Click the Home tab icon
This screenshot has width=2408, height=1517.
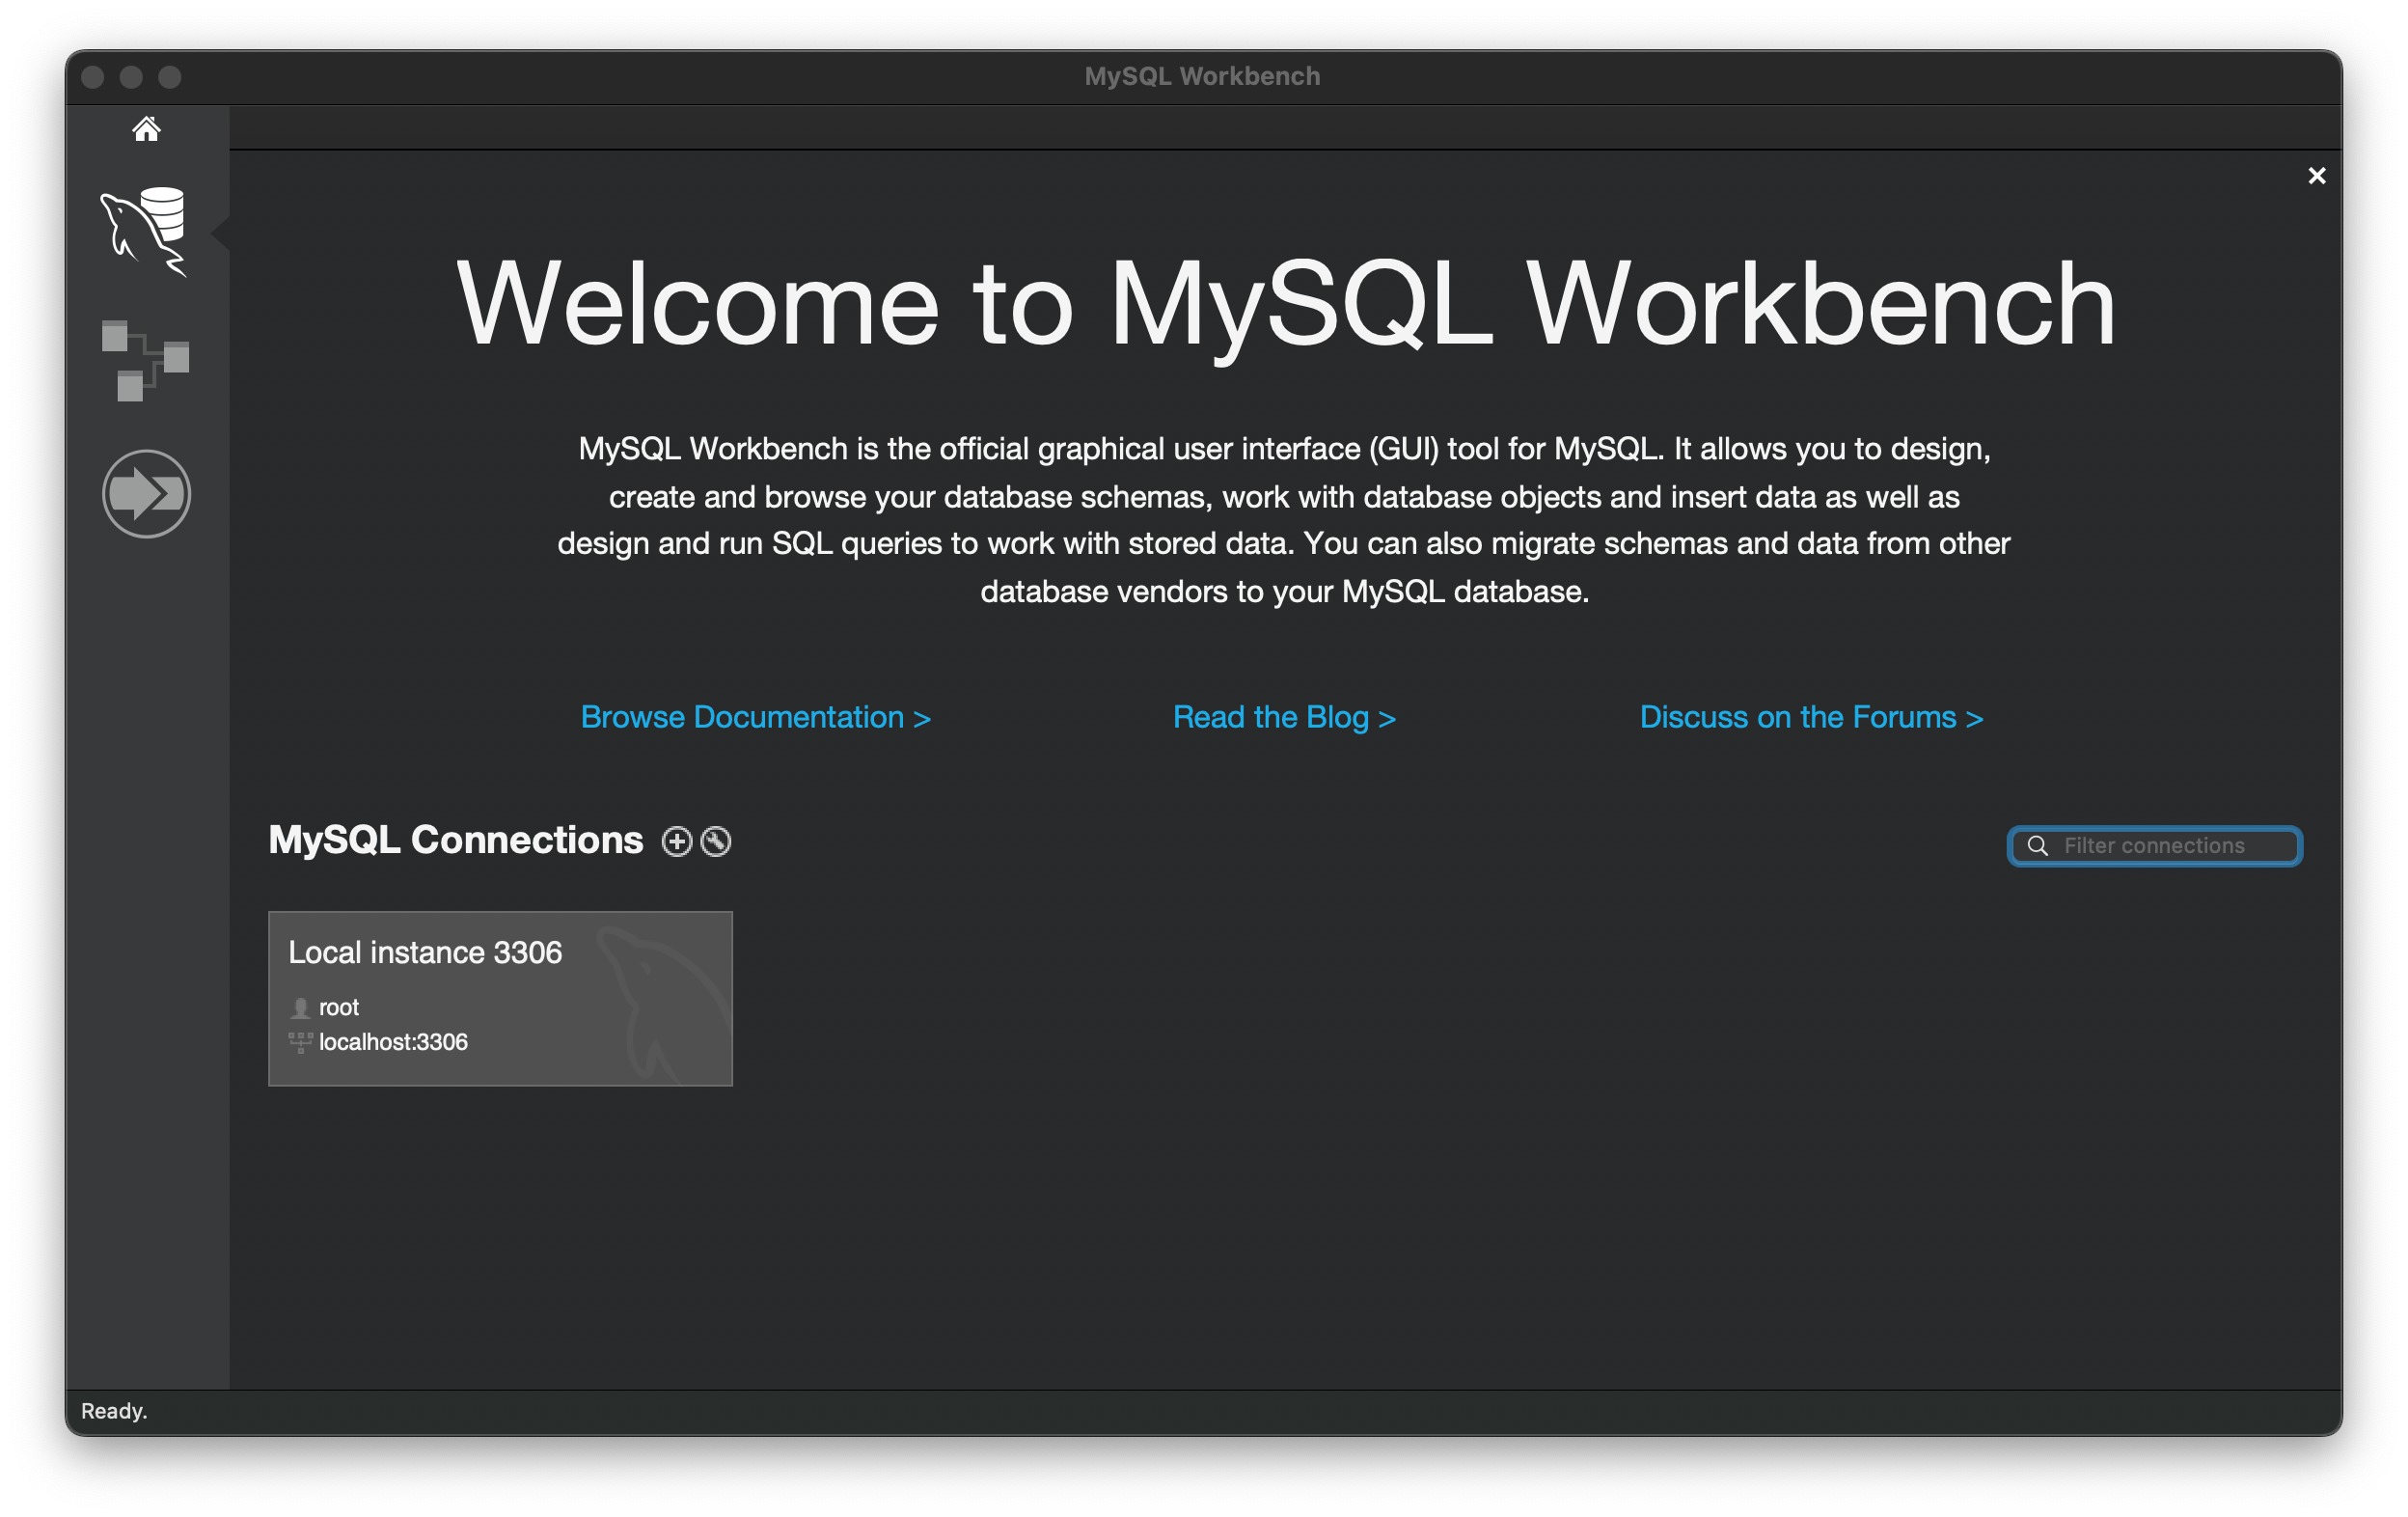146,129
